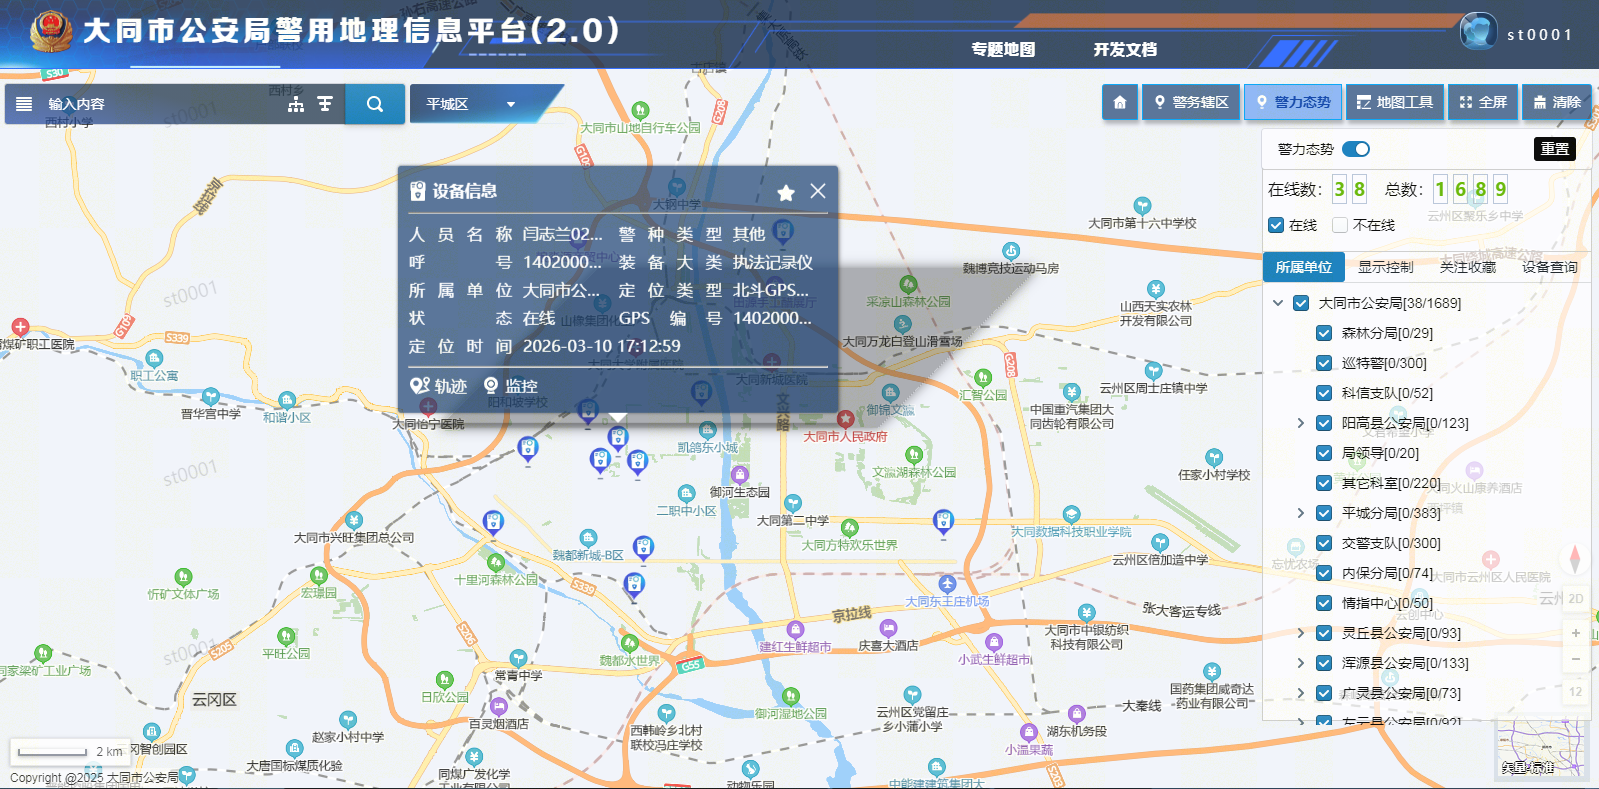Open the 专题地图 menu
The image size is (1599, 789).
pos(1003,49)
